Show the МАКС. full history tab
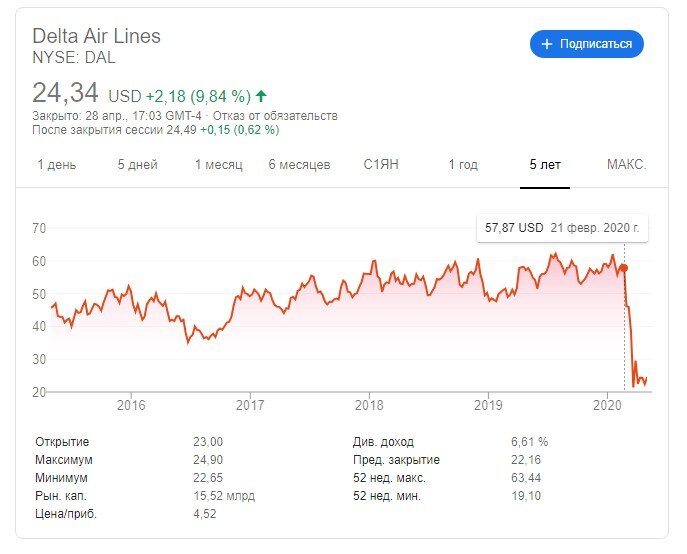Viewport: 687px width, 554px height. click(626, 165)
